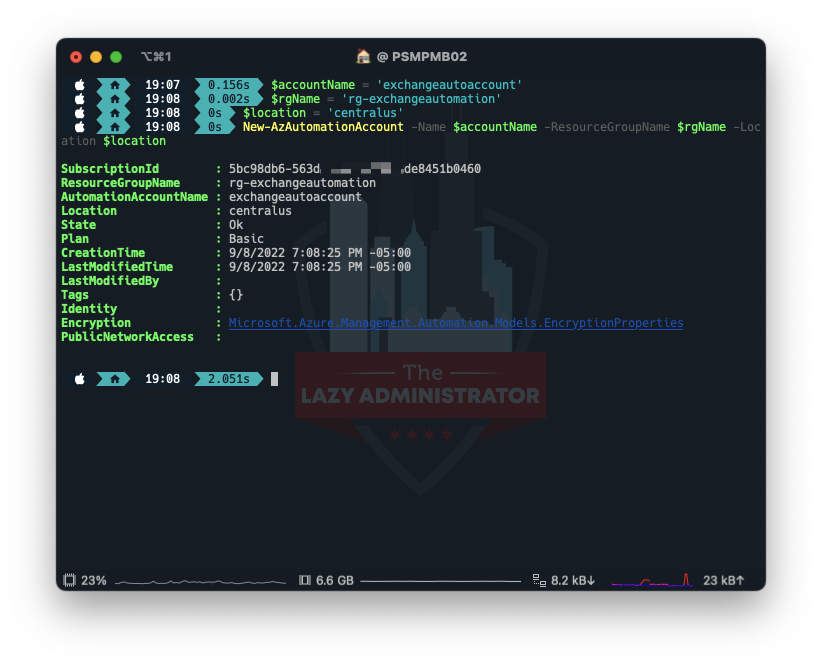Viewport: 822px width, 665px height.
Task: Click the -Name parameter in the command
Action: tap(428, 127)
